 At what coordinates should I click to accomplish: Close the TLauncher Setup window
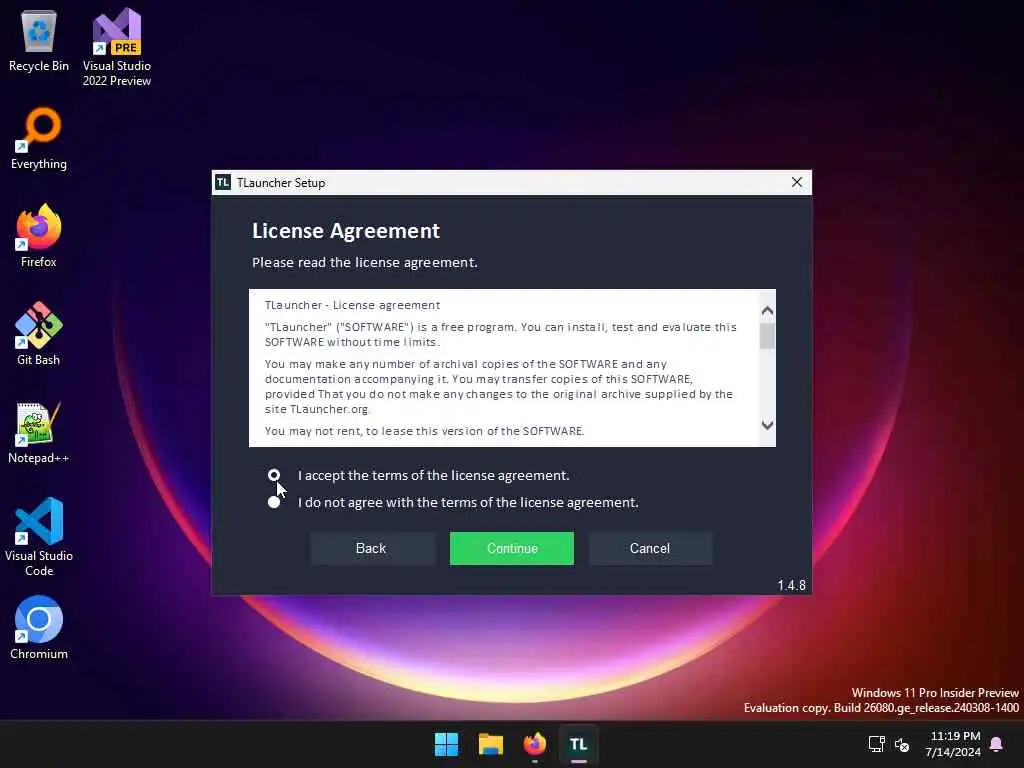point(797,182)
